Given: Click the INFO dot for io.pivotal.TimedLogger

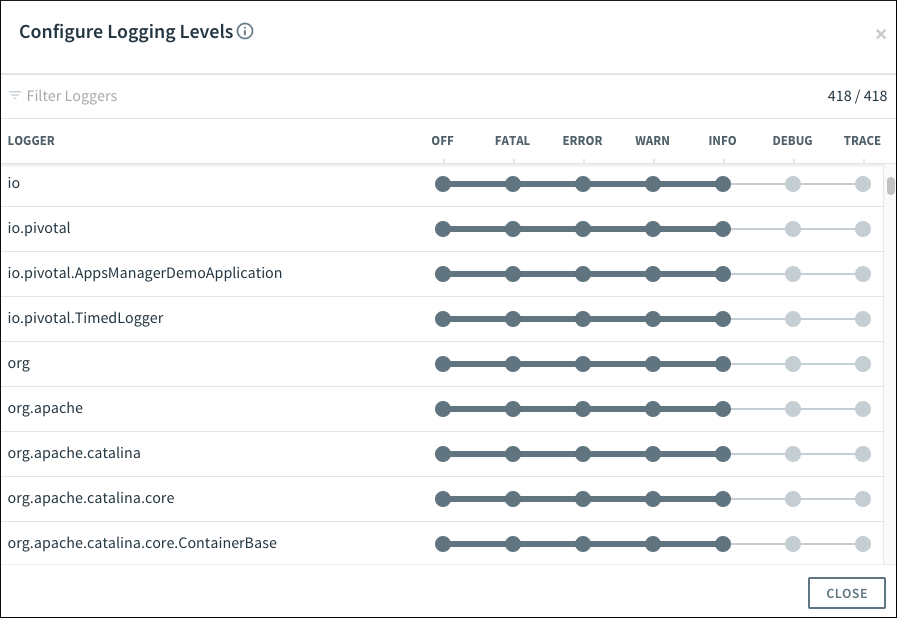Looking at the screenshot, I should click(x=723, y=319).
